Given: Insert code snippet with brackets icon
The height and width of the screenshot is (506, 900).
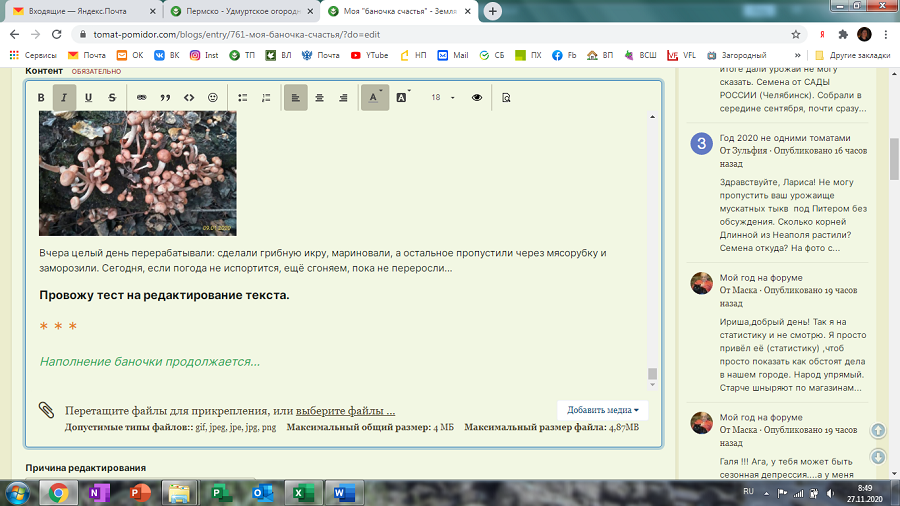Looking at the screenshot, I should (x=189, y=98).
